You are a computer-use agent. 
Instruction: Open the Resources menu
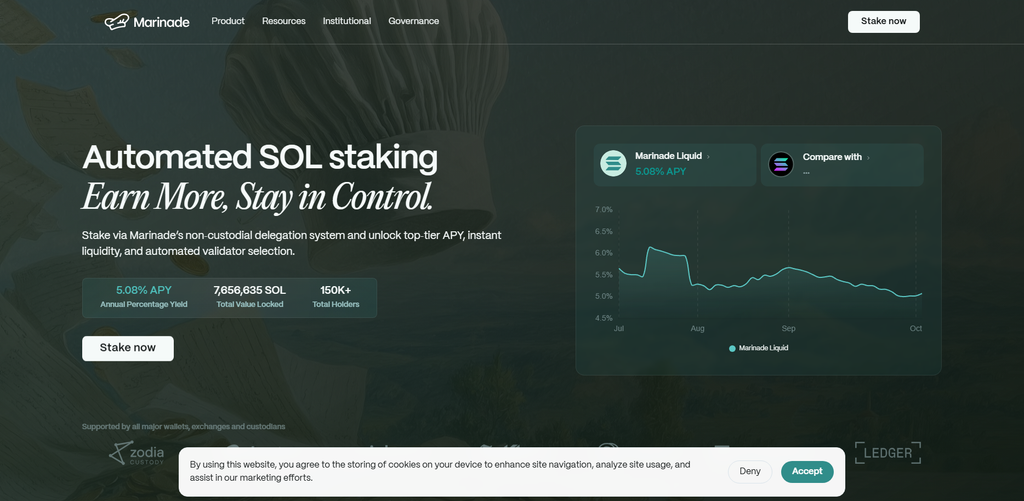point(283,21)
